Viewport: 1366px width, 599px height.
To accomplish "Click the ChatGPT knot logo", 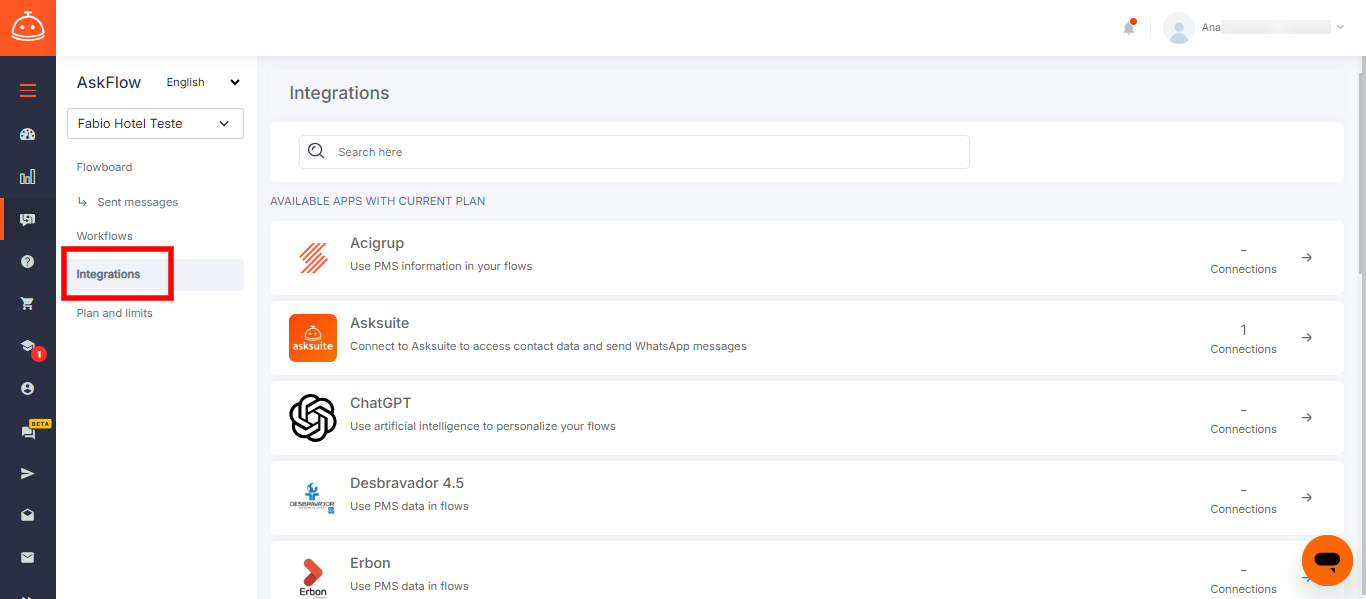I will pos(313,418).
